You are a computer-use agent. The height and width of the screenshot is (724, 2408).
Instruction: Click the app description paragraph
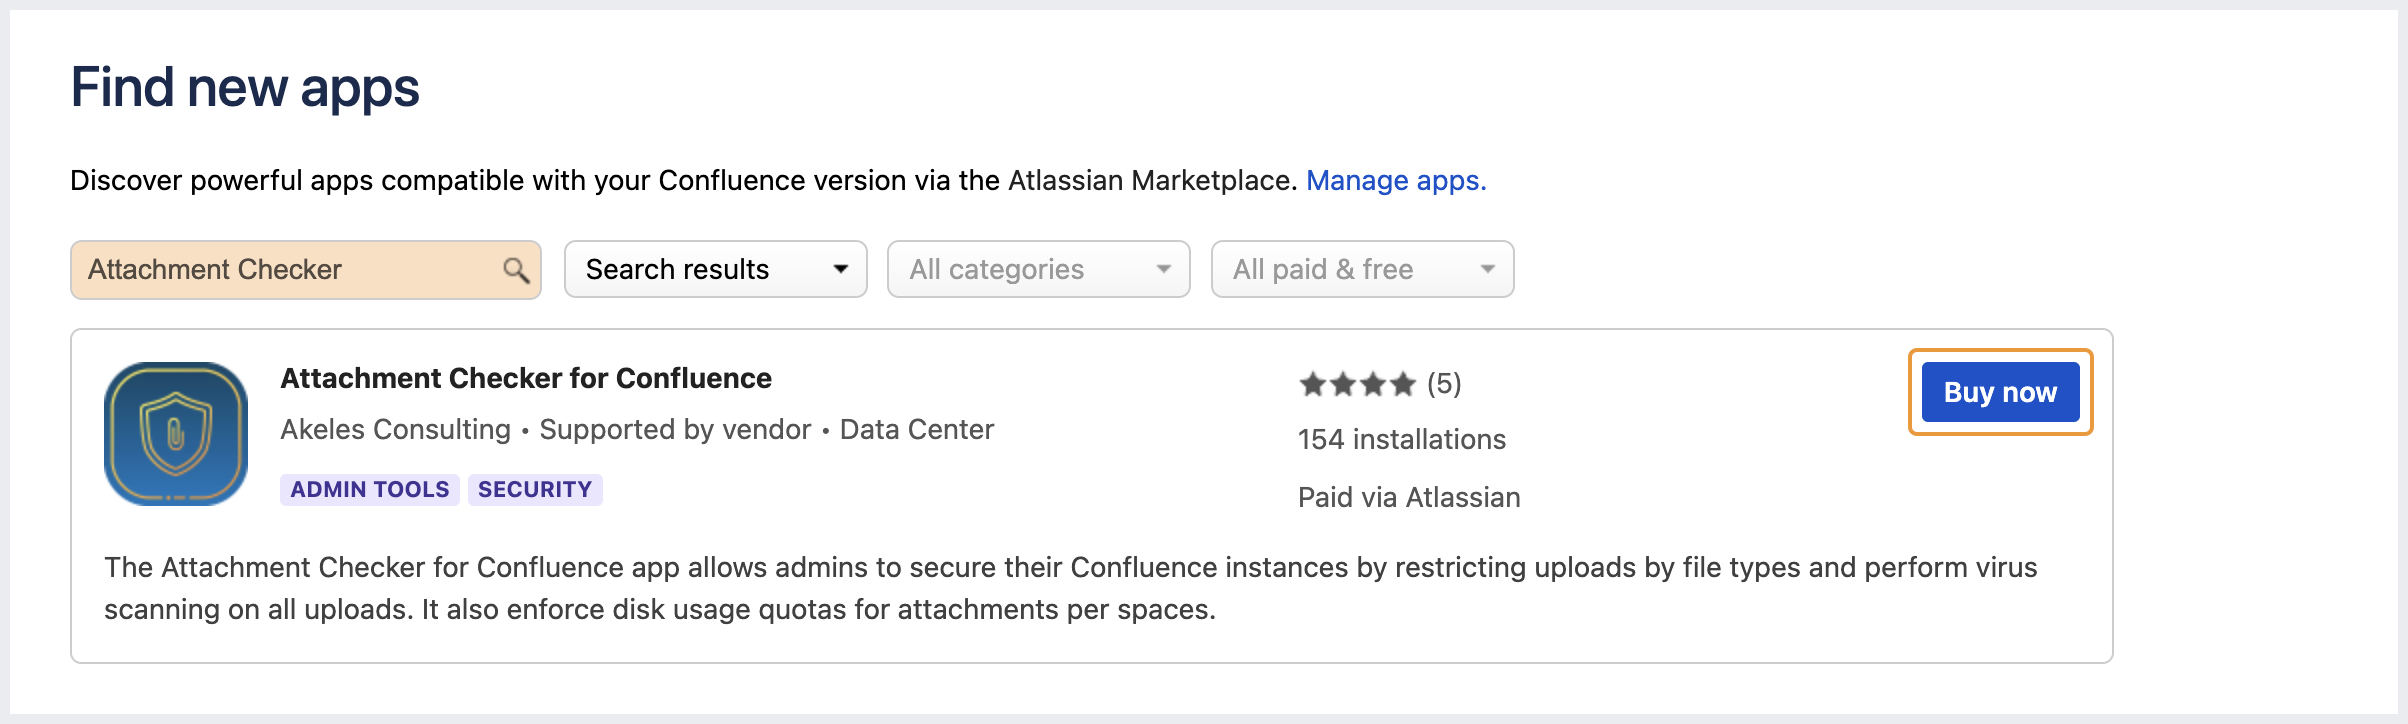pyautogui.click(x=1070, y=589)
